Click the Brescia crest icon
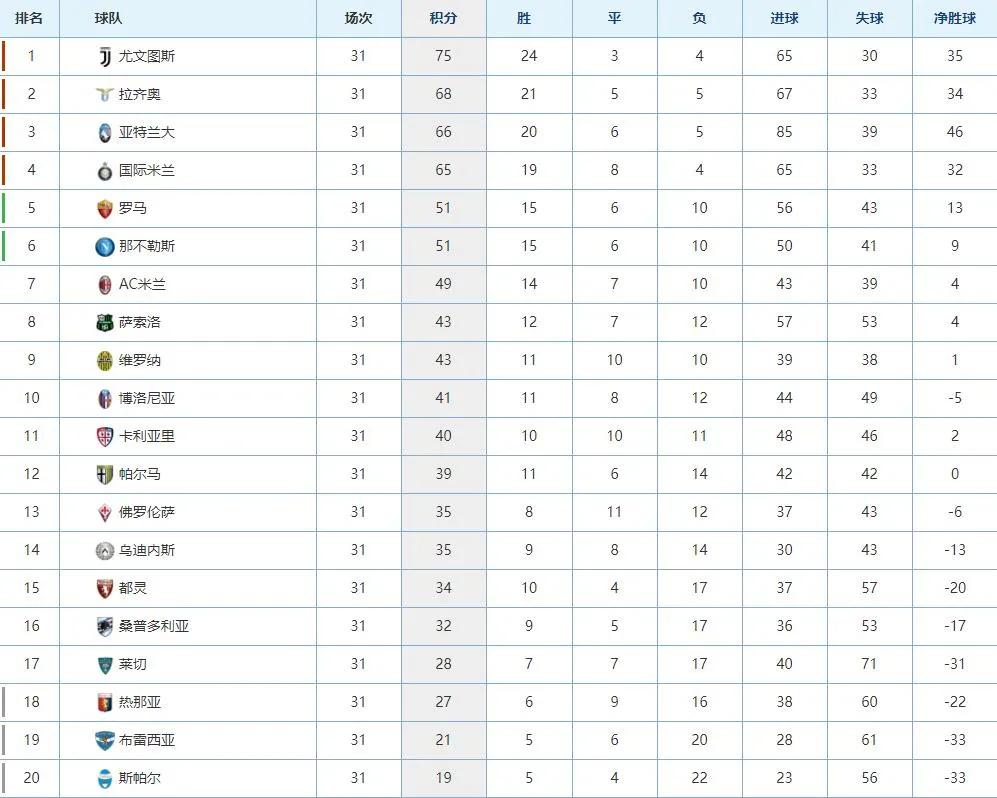 105,741
